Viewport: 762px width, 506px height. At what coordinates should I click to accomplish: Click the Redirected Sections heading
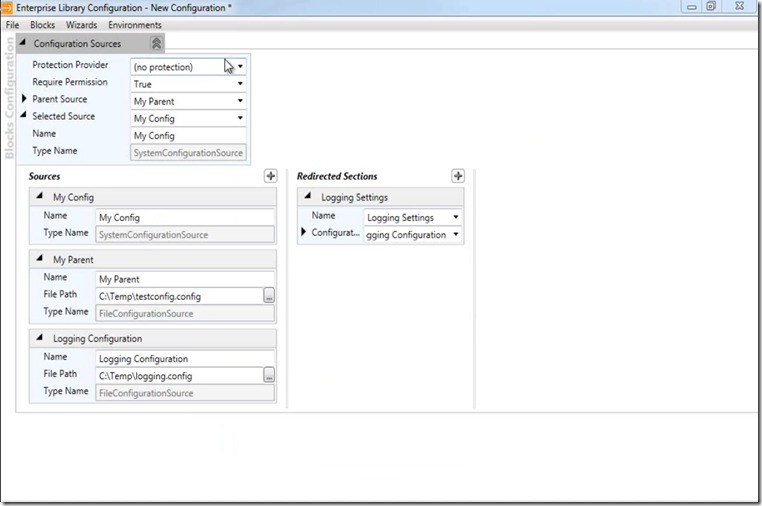[x=337, y=176]
